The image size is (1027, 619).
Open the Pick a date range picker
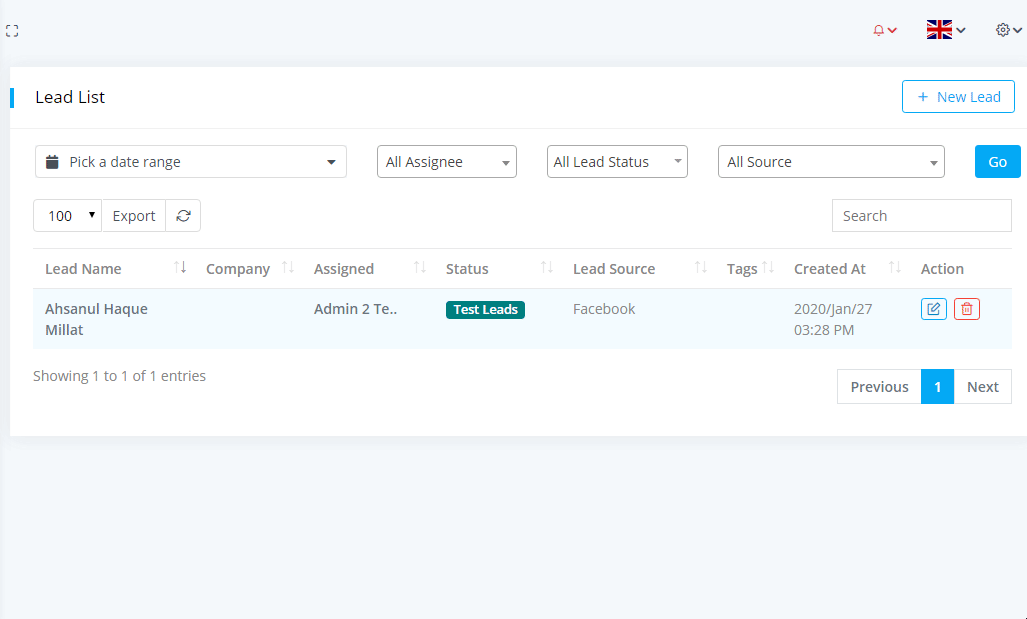(190, 162)
